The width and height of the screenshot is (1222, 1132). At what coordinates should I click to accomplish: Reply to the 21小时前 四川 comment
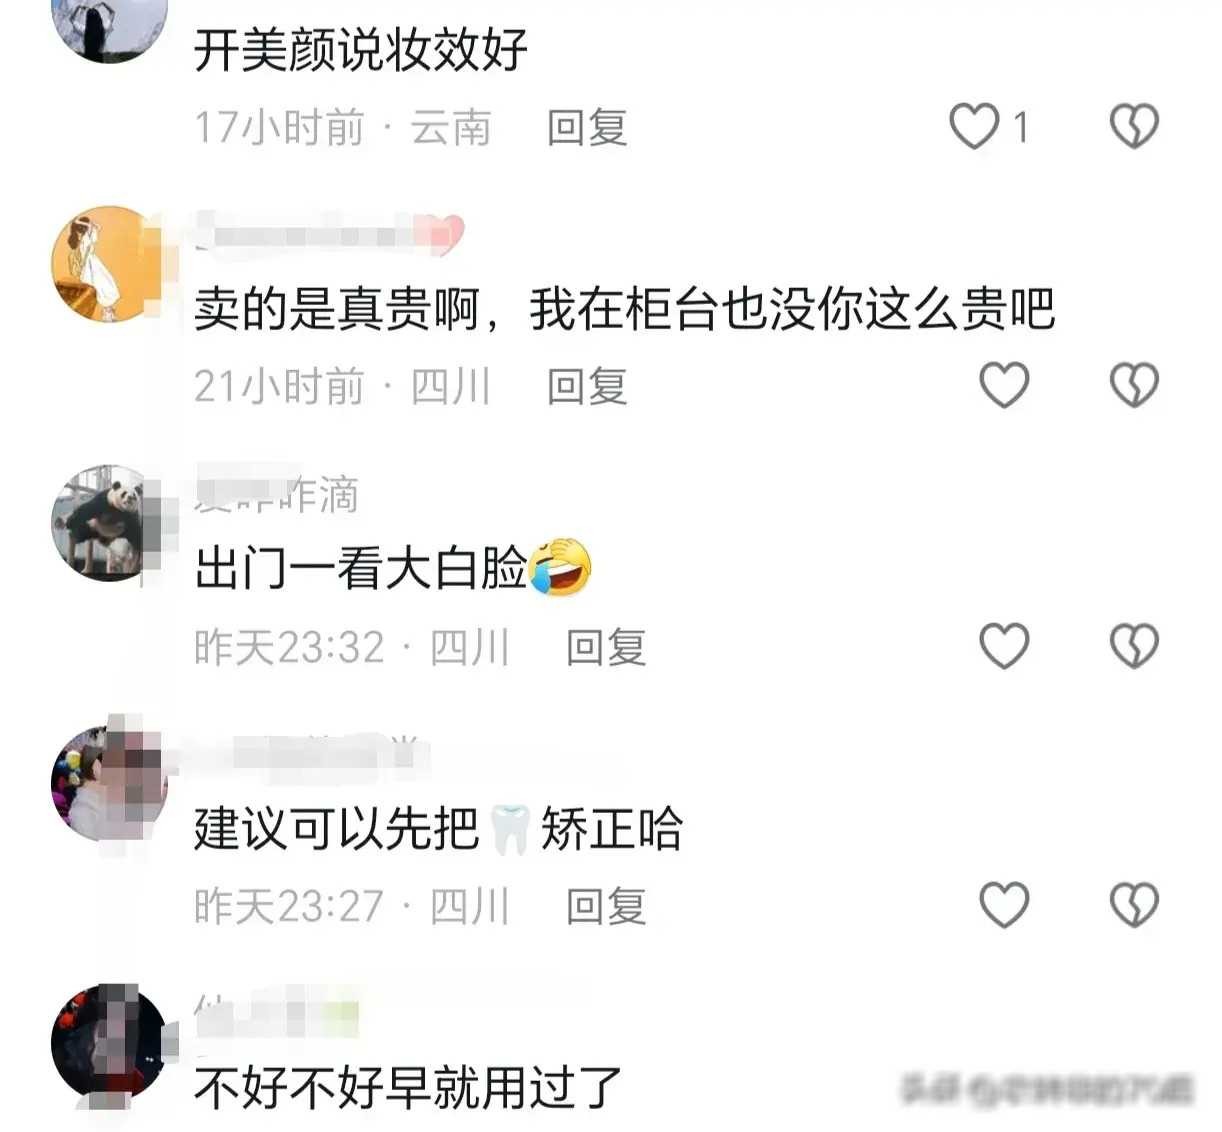pyautogui.click(x=587, y=387)
